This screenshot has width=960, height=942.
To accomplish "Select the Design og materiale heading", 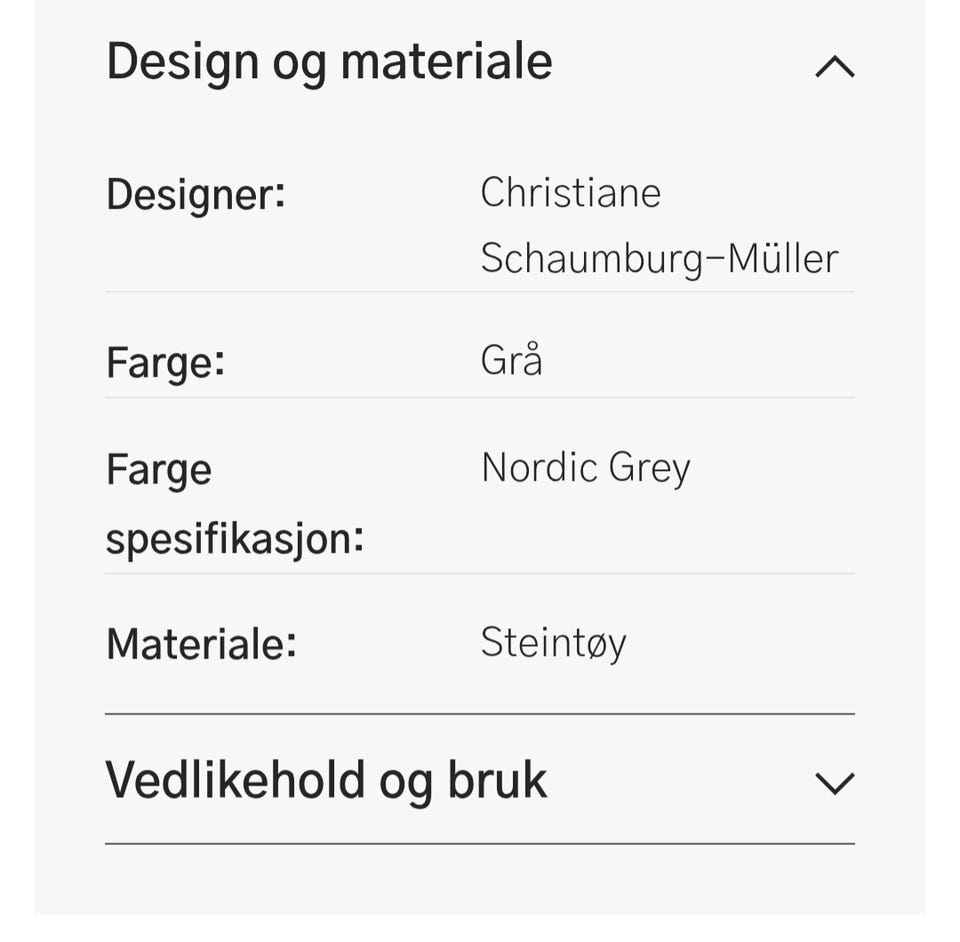I will [328, 62].
